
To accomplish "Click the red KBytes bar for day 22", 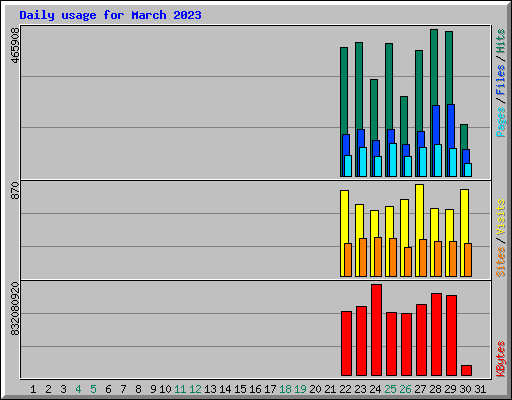I will tap(347, 344).
